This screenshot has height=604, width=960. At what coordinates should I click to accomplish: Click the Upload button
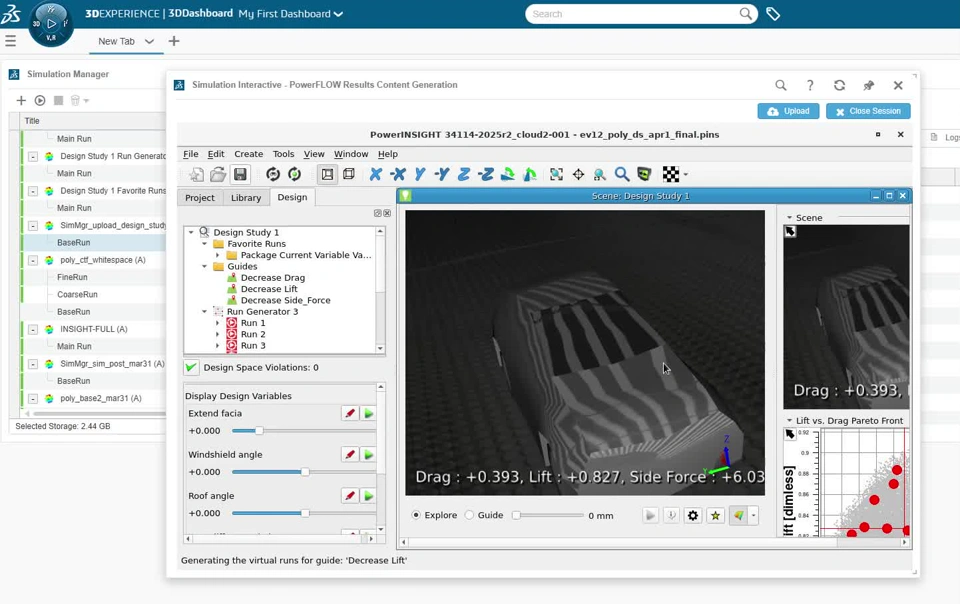tap(789, 111)
